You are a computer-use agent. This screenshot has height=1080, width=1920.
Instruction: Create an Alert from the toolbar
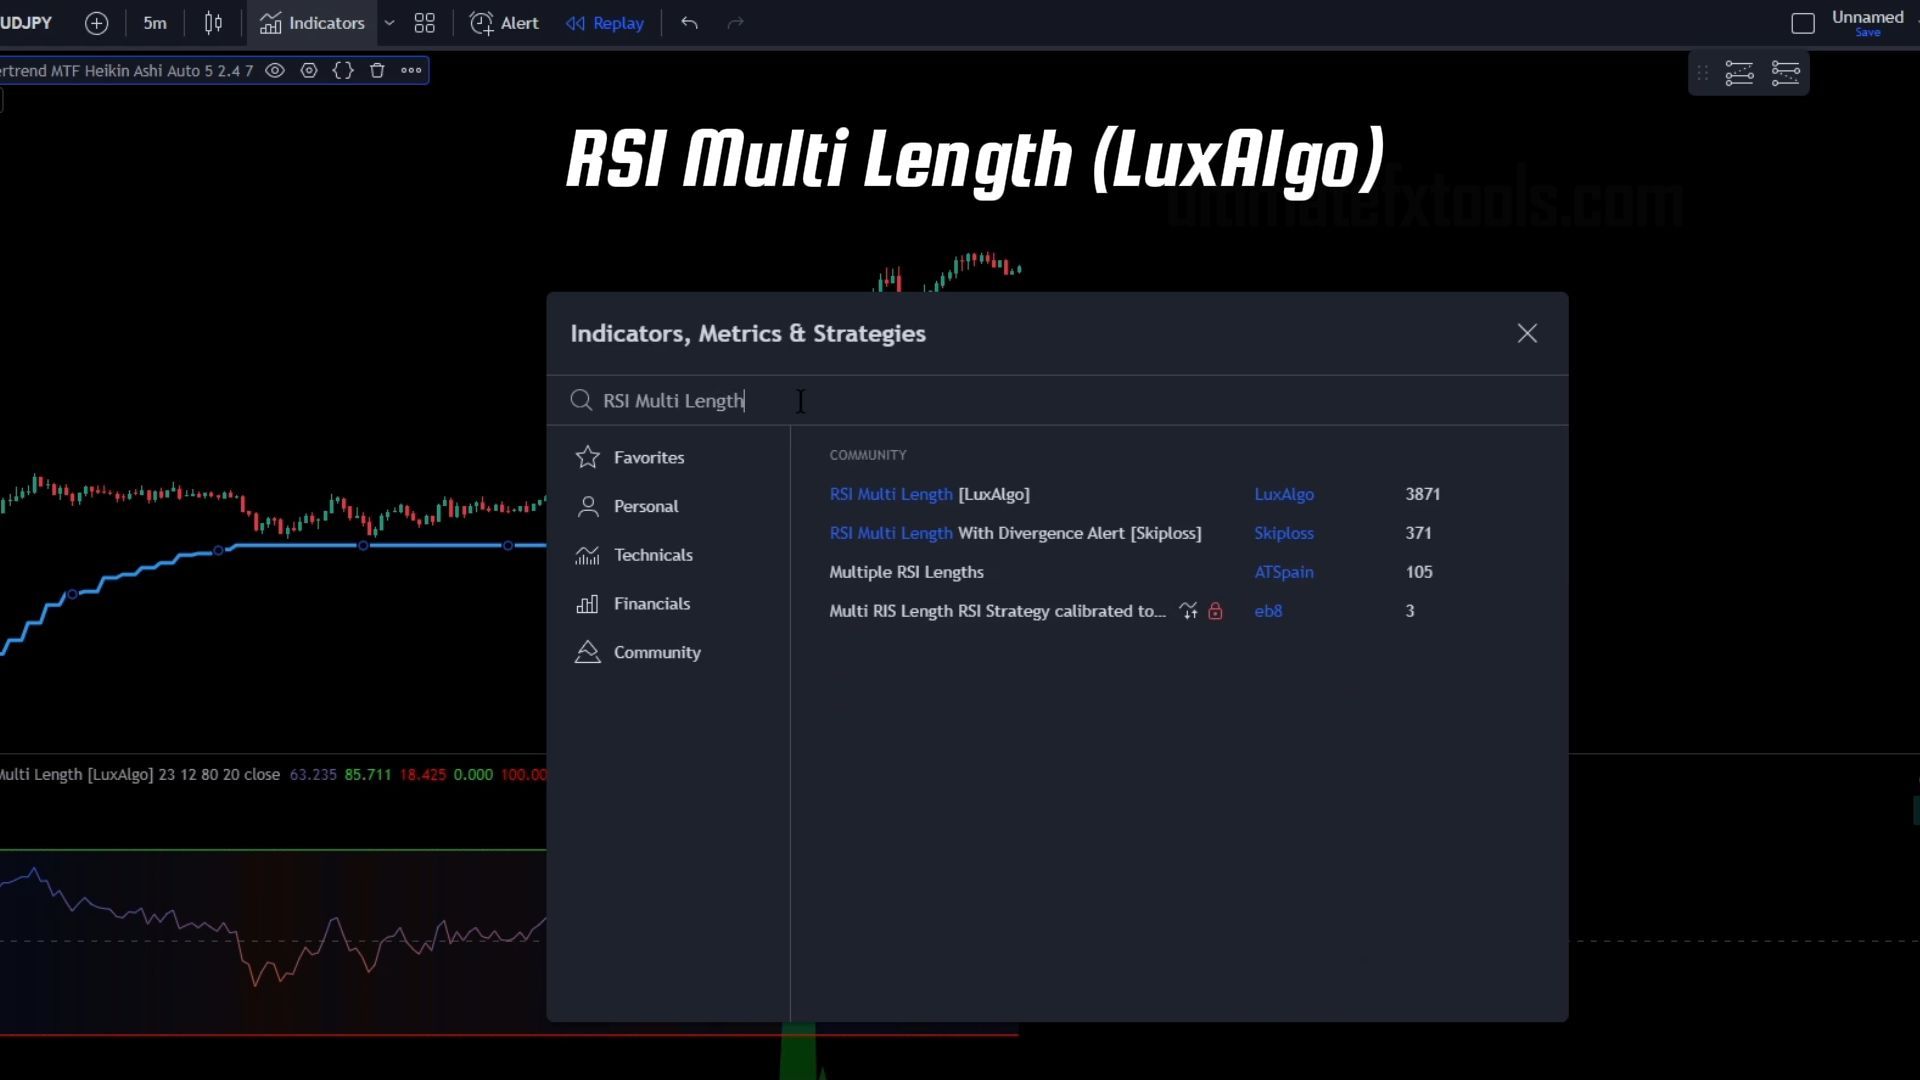[504, 23]
